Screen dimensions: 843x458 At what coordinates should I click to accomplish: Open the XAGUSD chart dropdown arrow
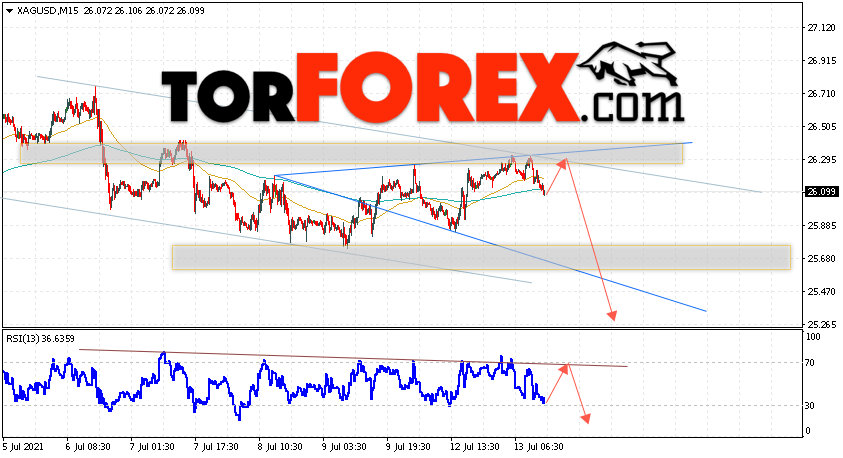(x=9, y=11)
